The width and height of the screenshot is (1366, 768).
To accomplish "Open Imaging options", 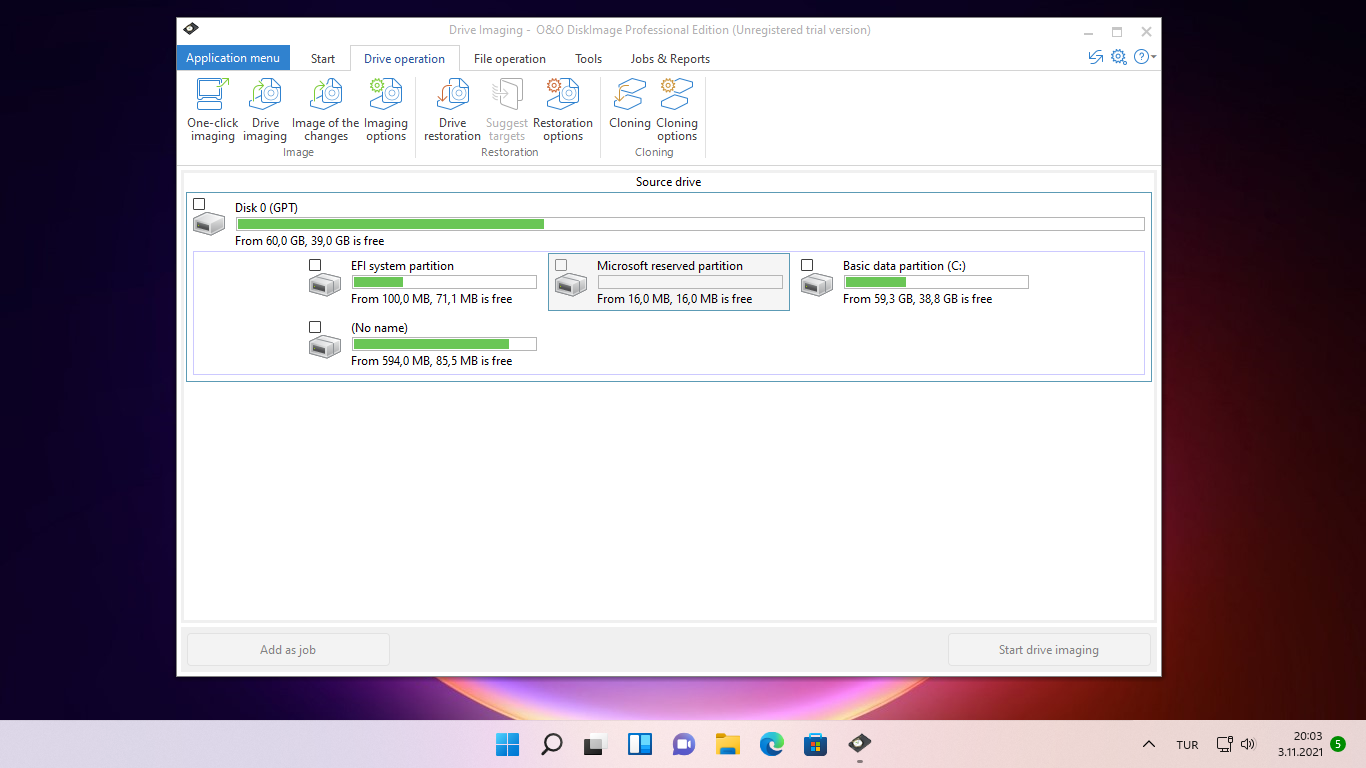I will click(x=386, y=110).
